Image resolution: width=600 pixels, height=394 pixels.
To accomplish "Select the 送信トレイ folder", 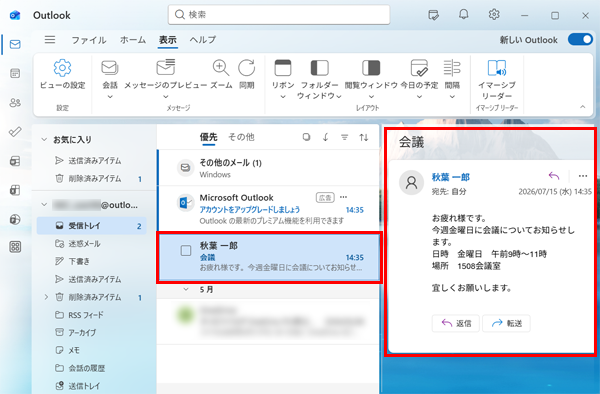I will (x=92, y=386).
